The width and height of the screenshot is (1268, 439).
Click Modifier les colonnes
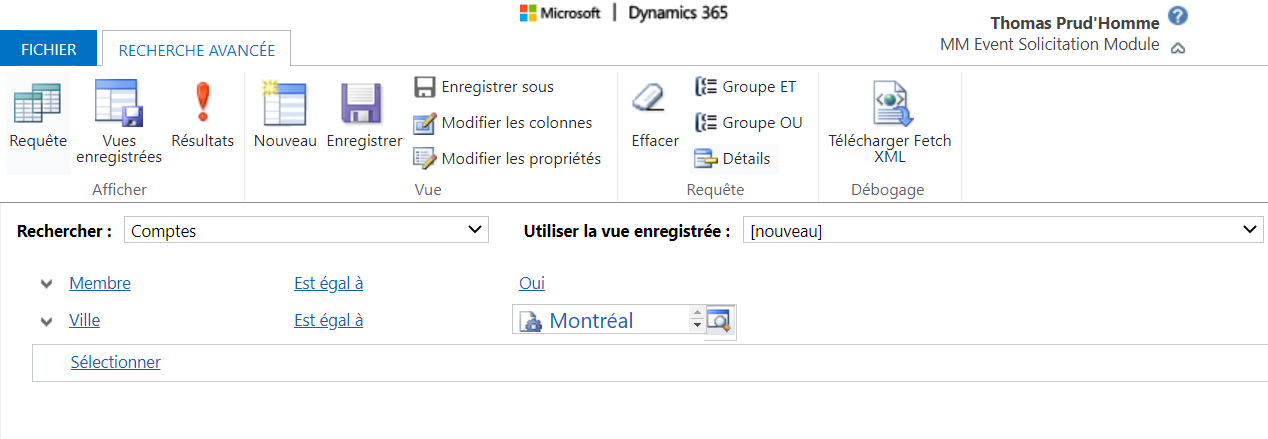tap(504, 123)
